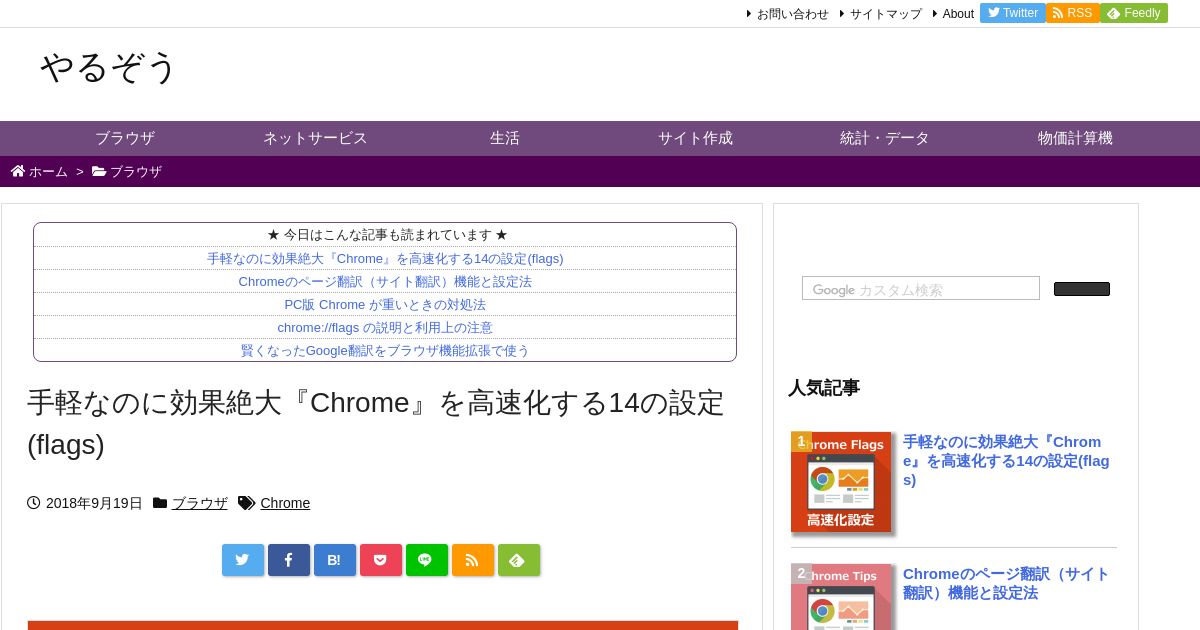The image size is (1200, 630).
Task: Open 'Chromeを高速化する14の設定' link in today's list
Action: point(385,258)
